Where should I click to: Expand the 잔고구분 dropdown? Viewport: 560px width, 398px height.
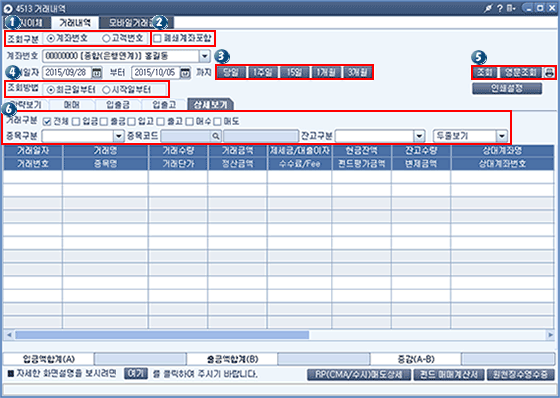(x=419, y=136)
